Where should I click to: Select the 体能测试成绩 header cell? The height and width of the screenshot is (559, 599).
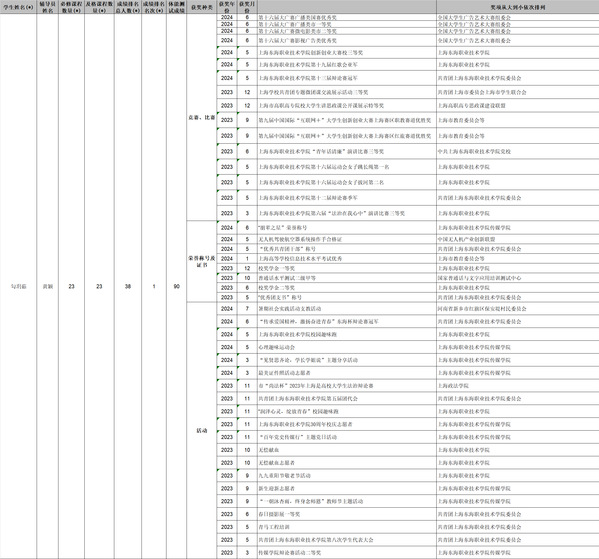(176, 7)
